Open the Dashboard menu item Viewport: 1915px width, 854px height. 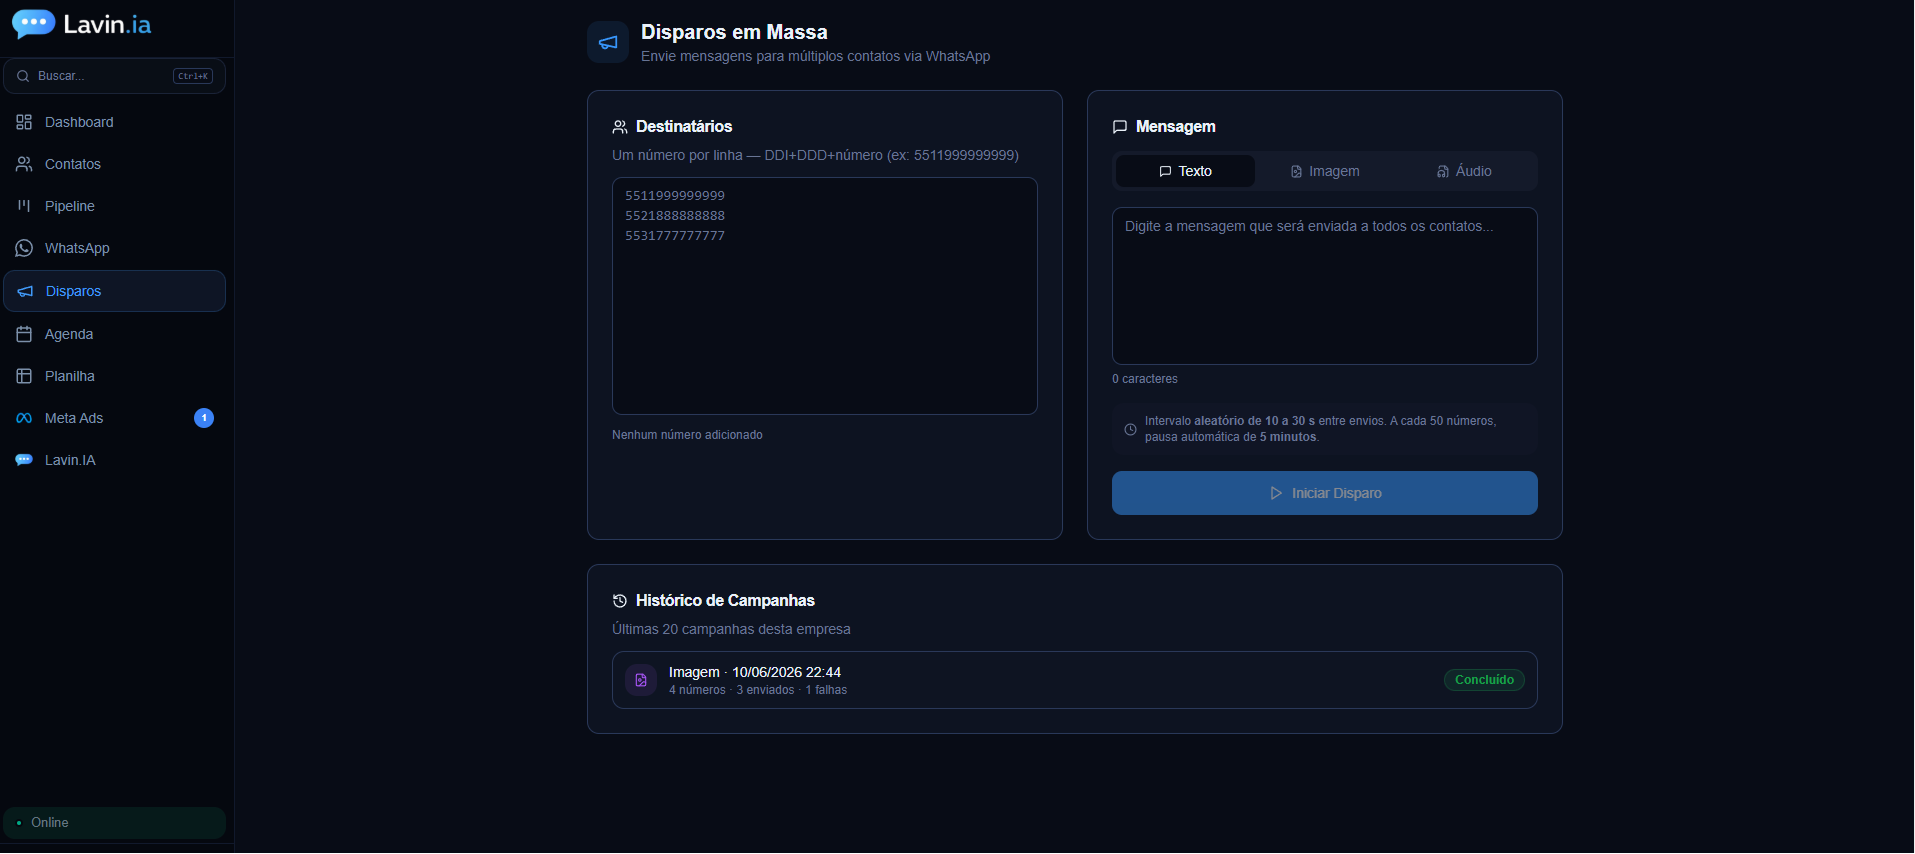pos(114,122)
